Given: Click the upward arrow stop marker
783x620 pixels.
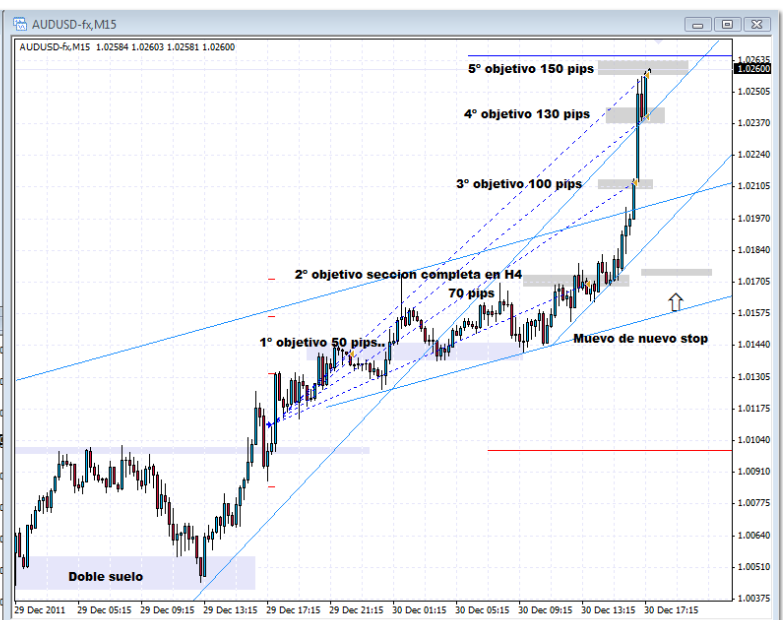Looking at the screenshot, I should coord(676,301).
